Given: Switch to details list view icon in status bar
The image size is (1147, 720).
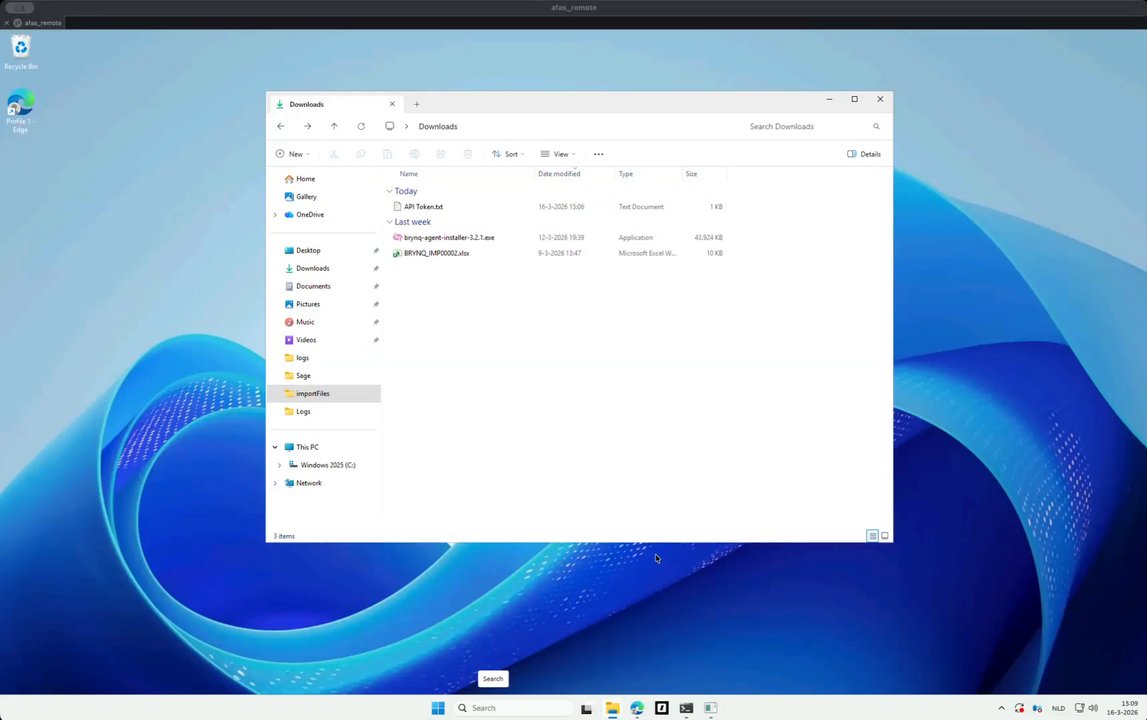Looking at the screenshot, I should coord(872,536).
